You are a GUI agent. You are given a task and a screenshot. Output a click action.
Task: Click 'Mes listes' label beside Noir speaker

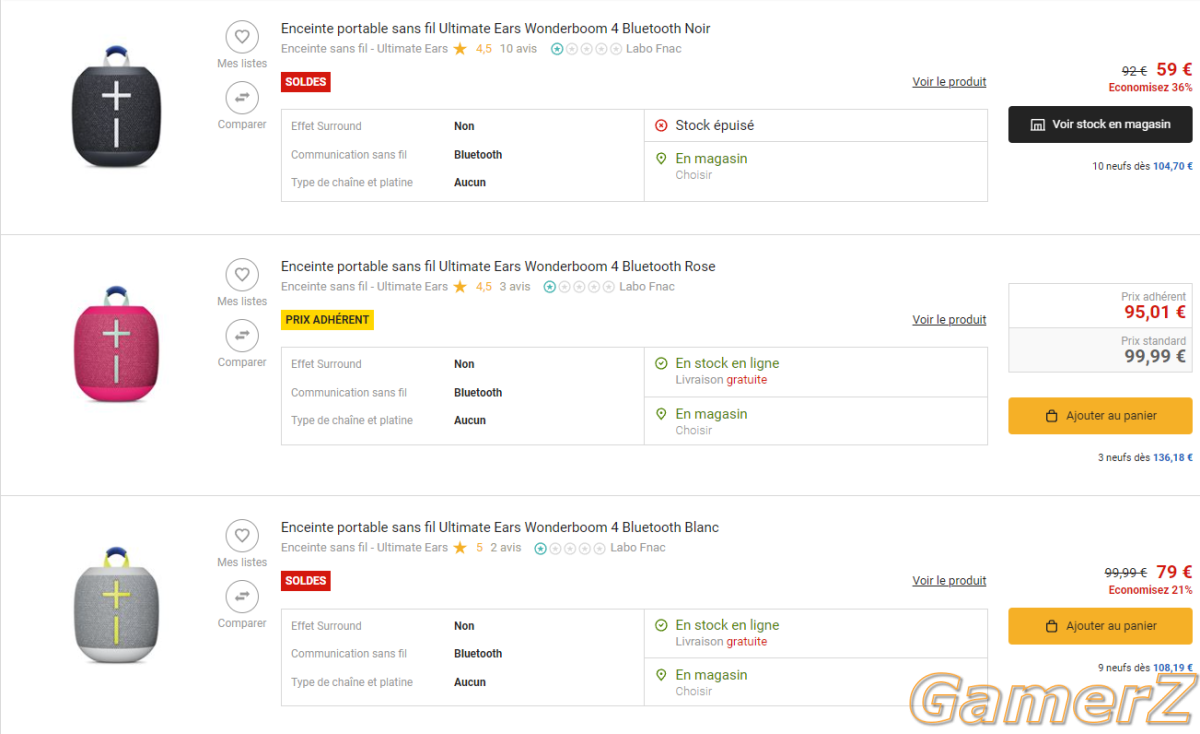242,64
